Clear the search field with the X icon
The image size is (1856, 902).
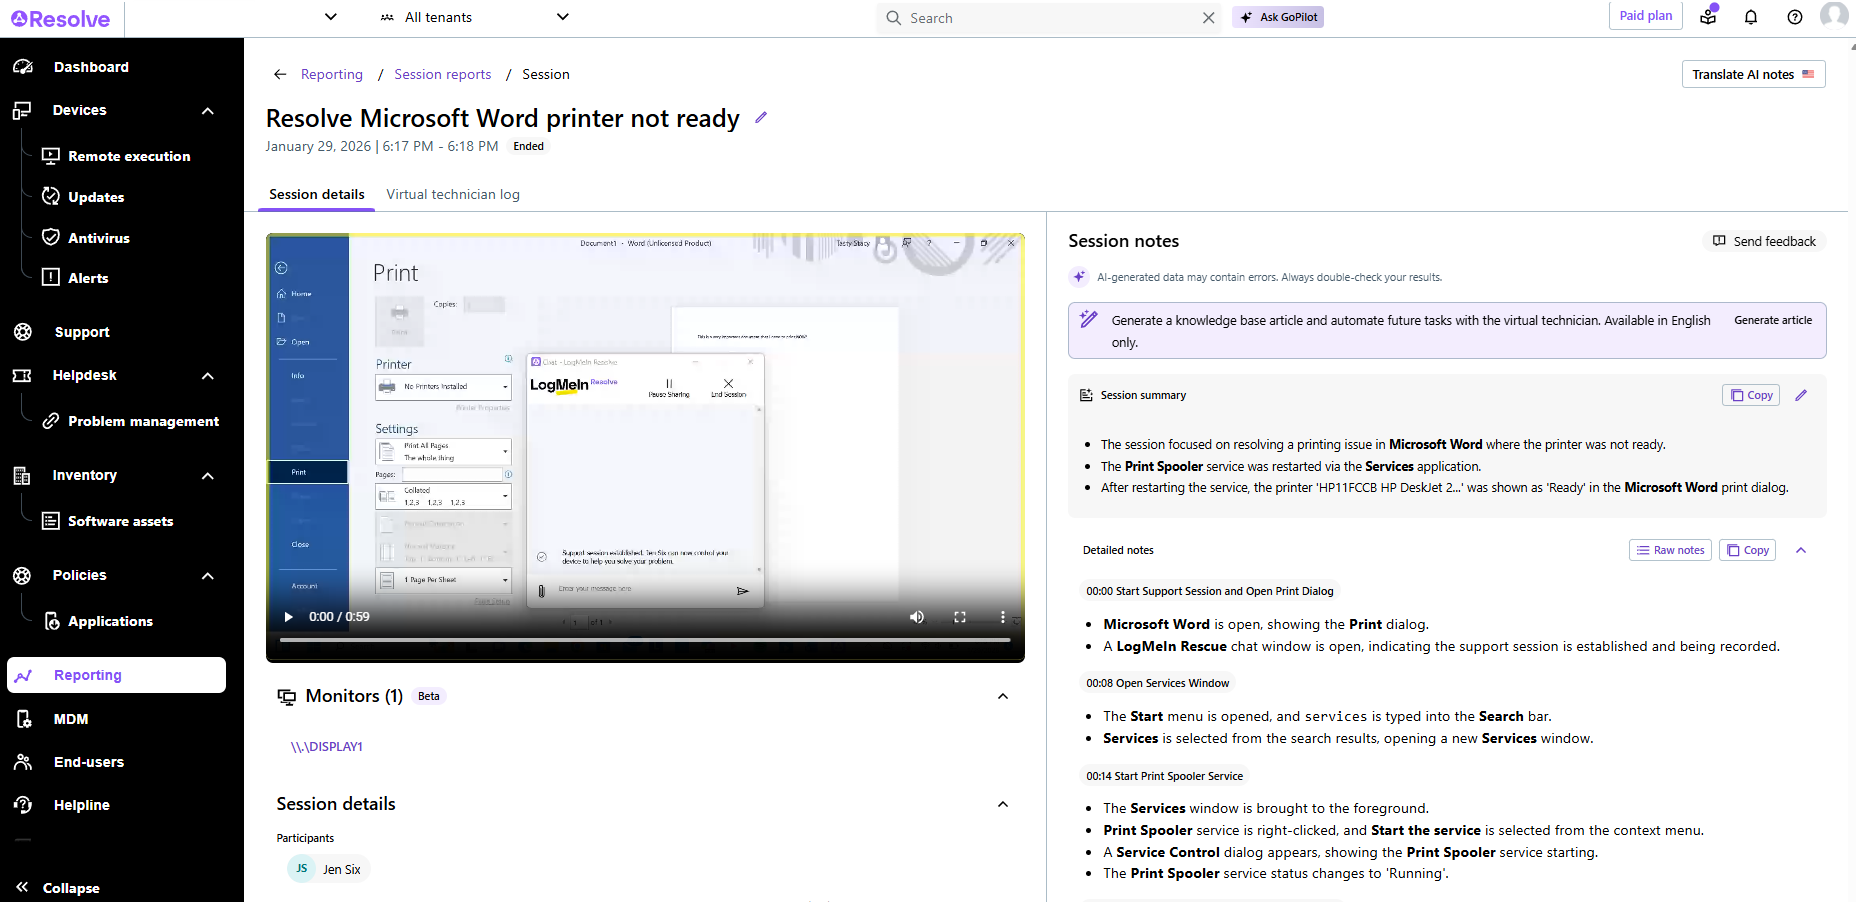[1208, 18]
